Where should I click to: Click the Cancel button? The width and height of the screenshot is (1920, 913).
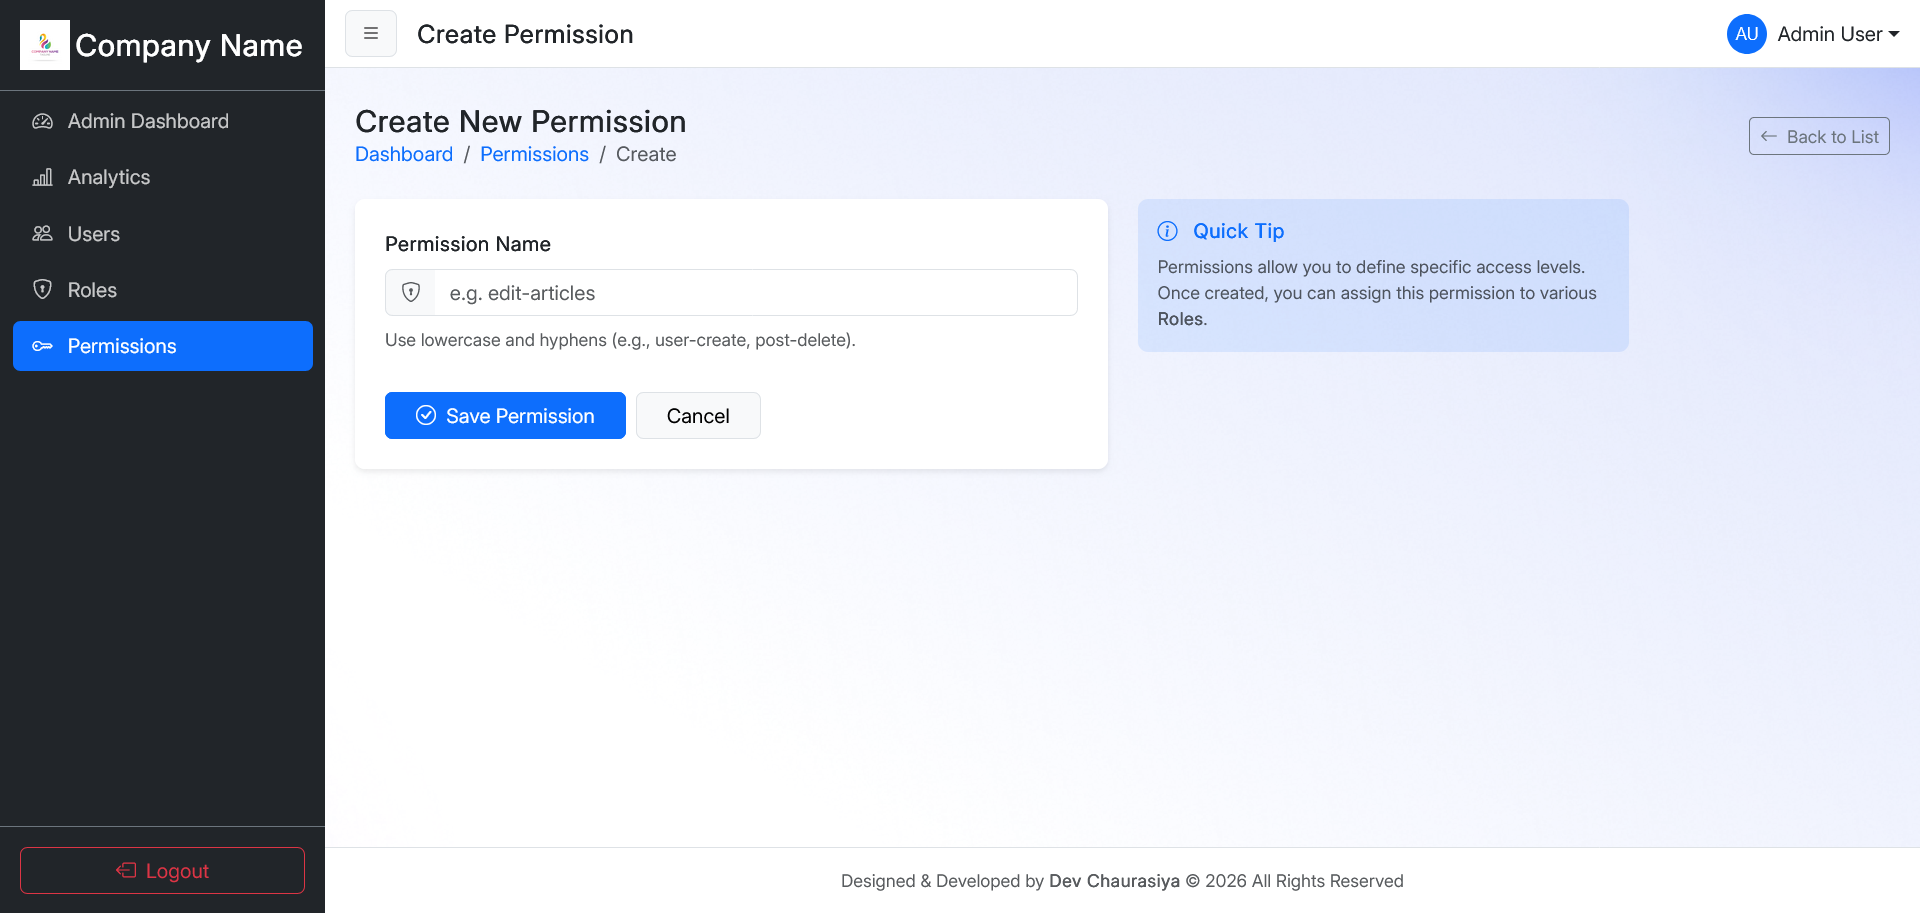pos(698,416)
